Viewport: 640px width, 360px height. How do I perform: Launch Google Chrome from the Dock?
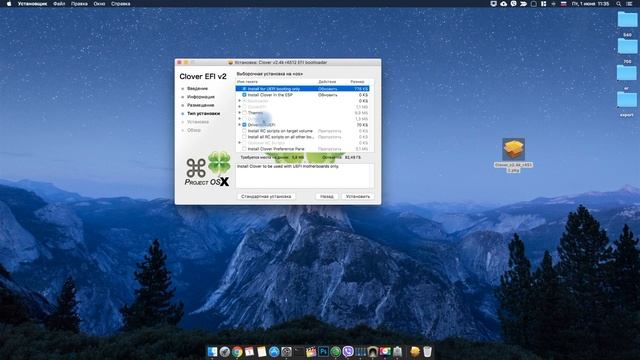coord(237,351)
